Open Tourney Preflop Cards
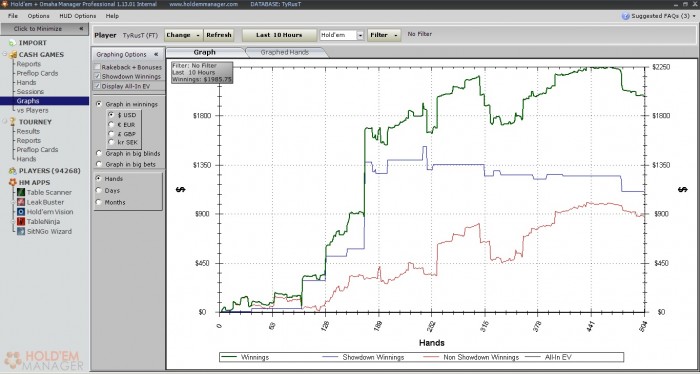 [38, 150]
